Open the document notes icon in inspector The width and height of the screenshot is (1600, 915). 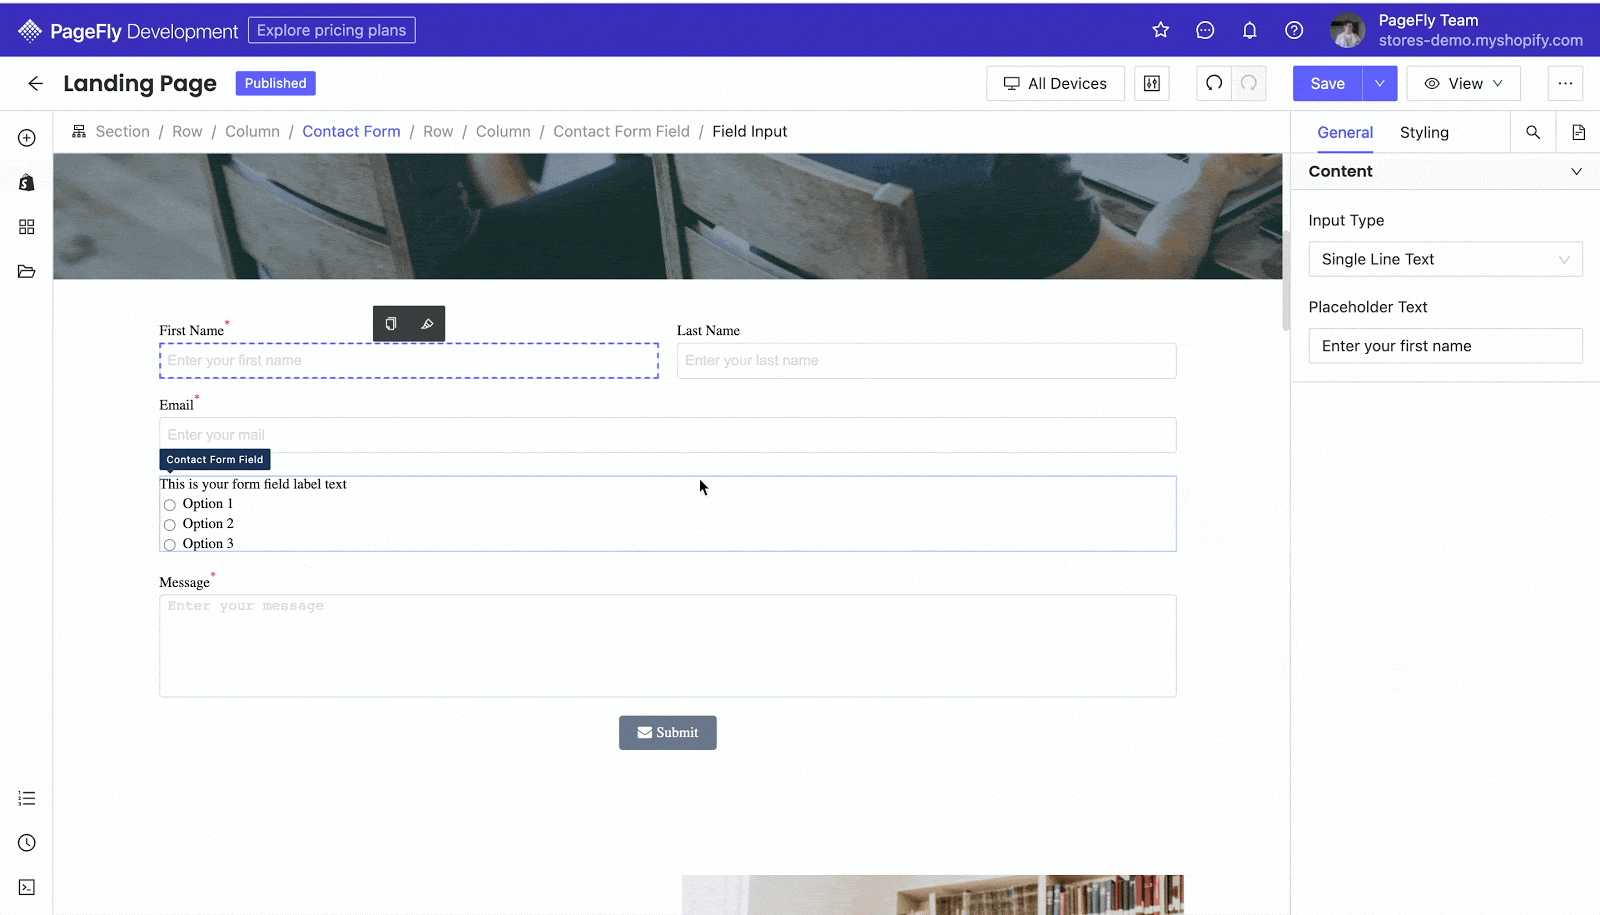[x=1579, y=132]
